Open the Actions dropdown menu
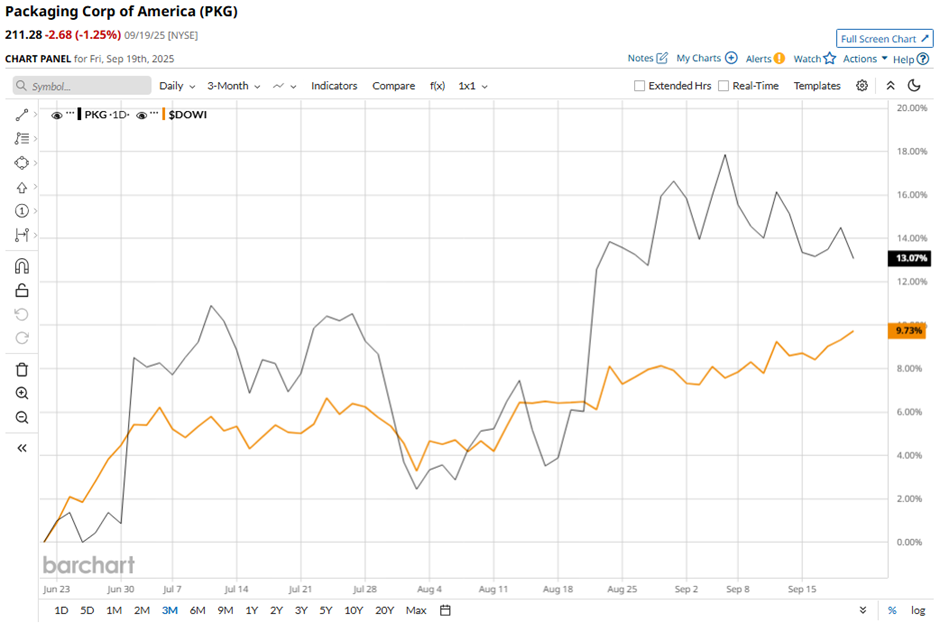This screenshot has width=940, height=623. (x=865, y=58)
